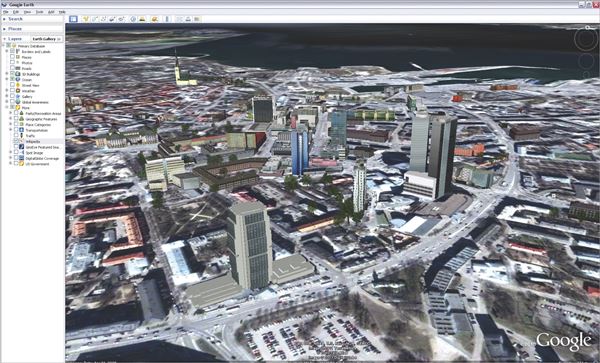Toggle the Photos layer checkbox
The width and height of the screenshot is (600, 363).
coord(13,62)
